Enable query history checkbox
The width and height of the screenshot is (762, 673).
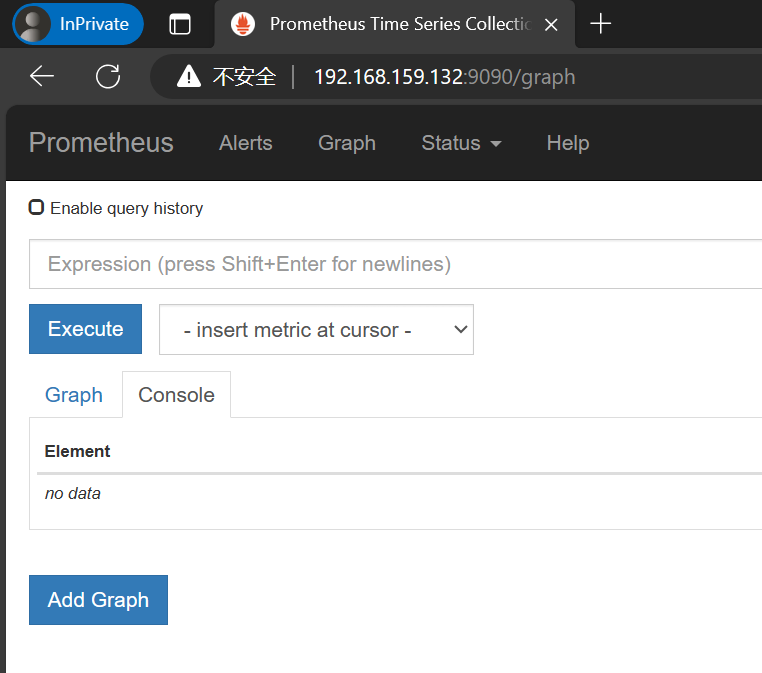coord(37,208)
